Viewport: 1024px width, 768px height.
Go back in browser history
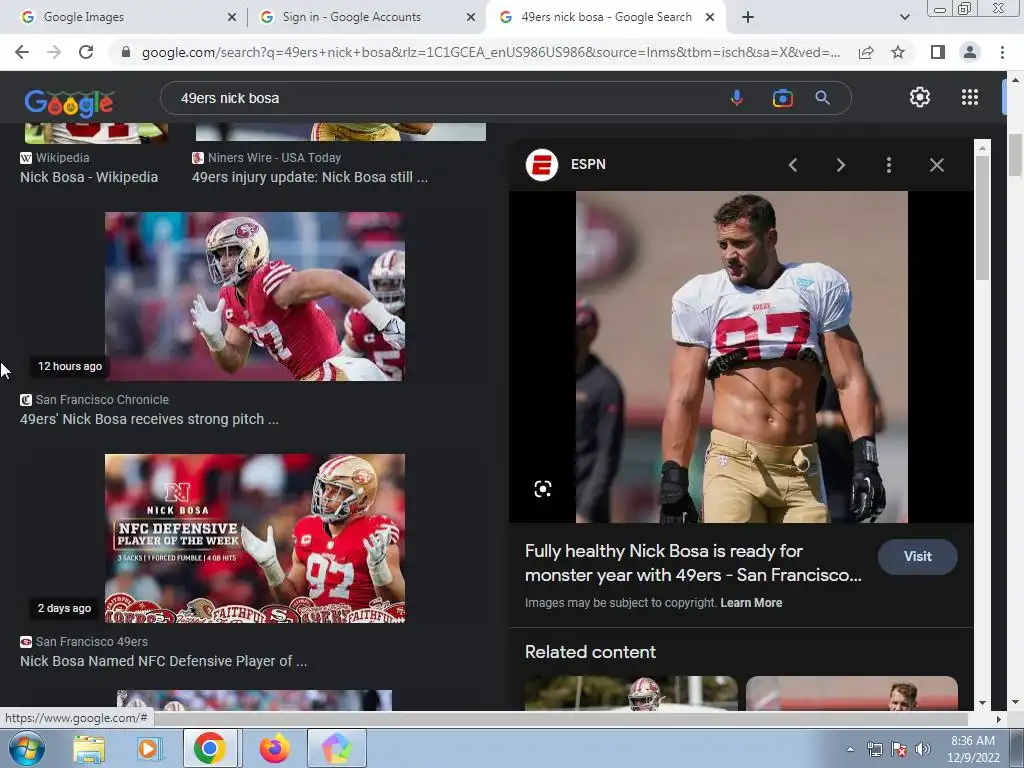22,52
